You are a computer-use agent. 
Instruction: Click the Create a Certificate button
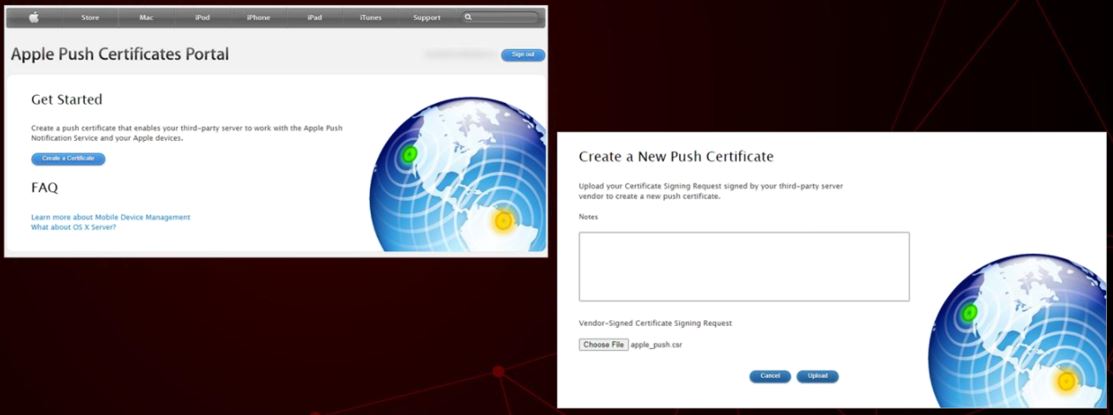(x=68, y=159)
